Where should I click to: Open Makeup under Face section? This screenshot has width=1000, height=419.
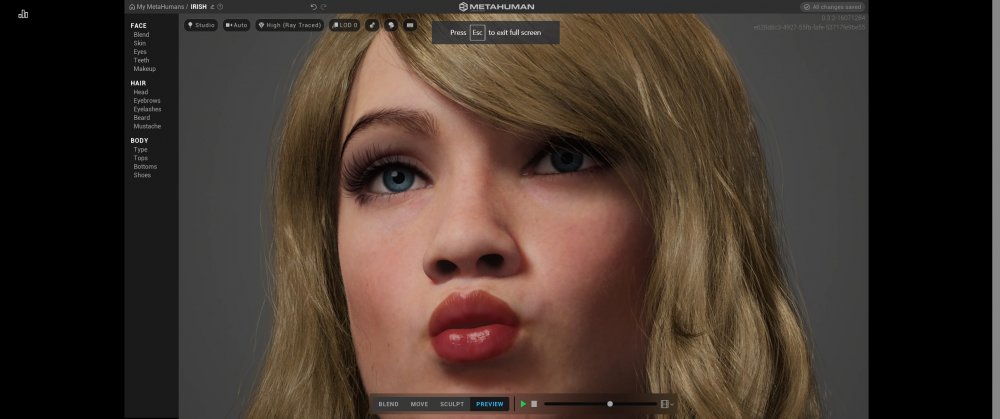(144, 69)
